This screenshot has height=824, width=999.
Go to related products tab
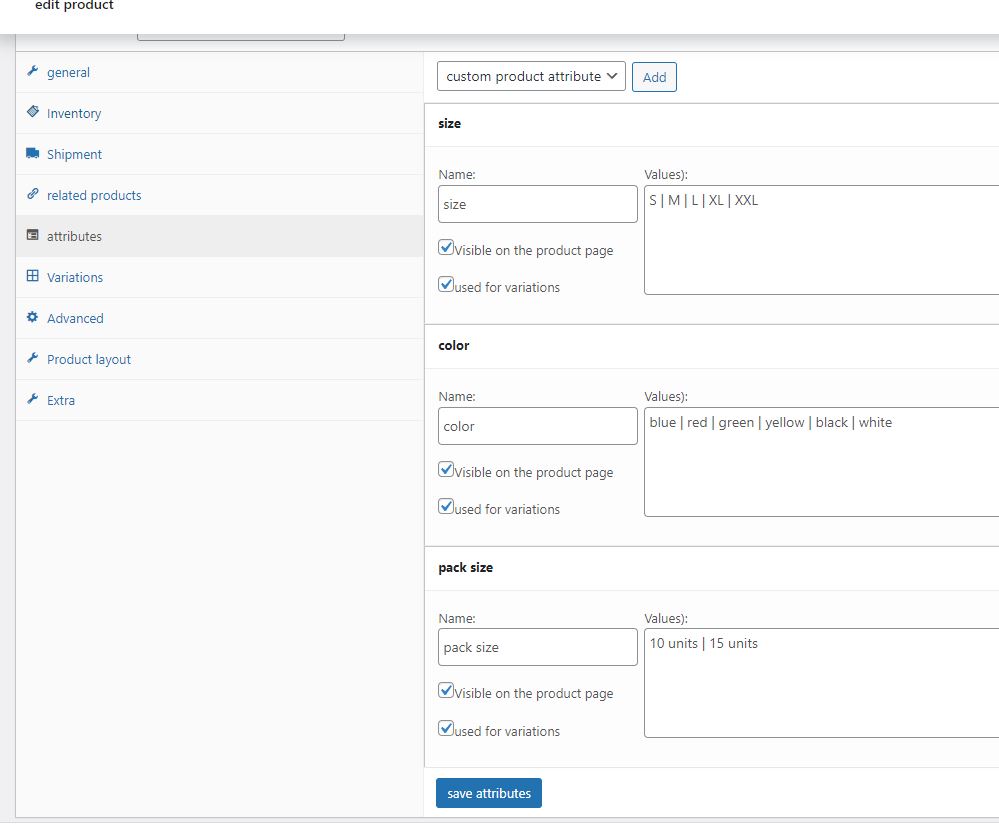pyautogui.click(x=219, y=195)
